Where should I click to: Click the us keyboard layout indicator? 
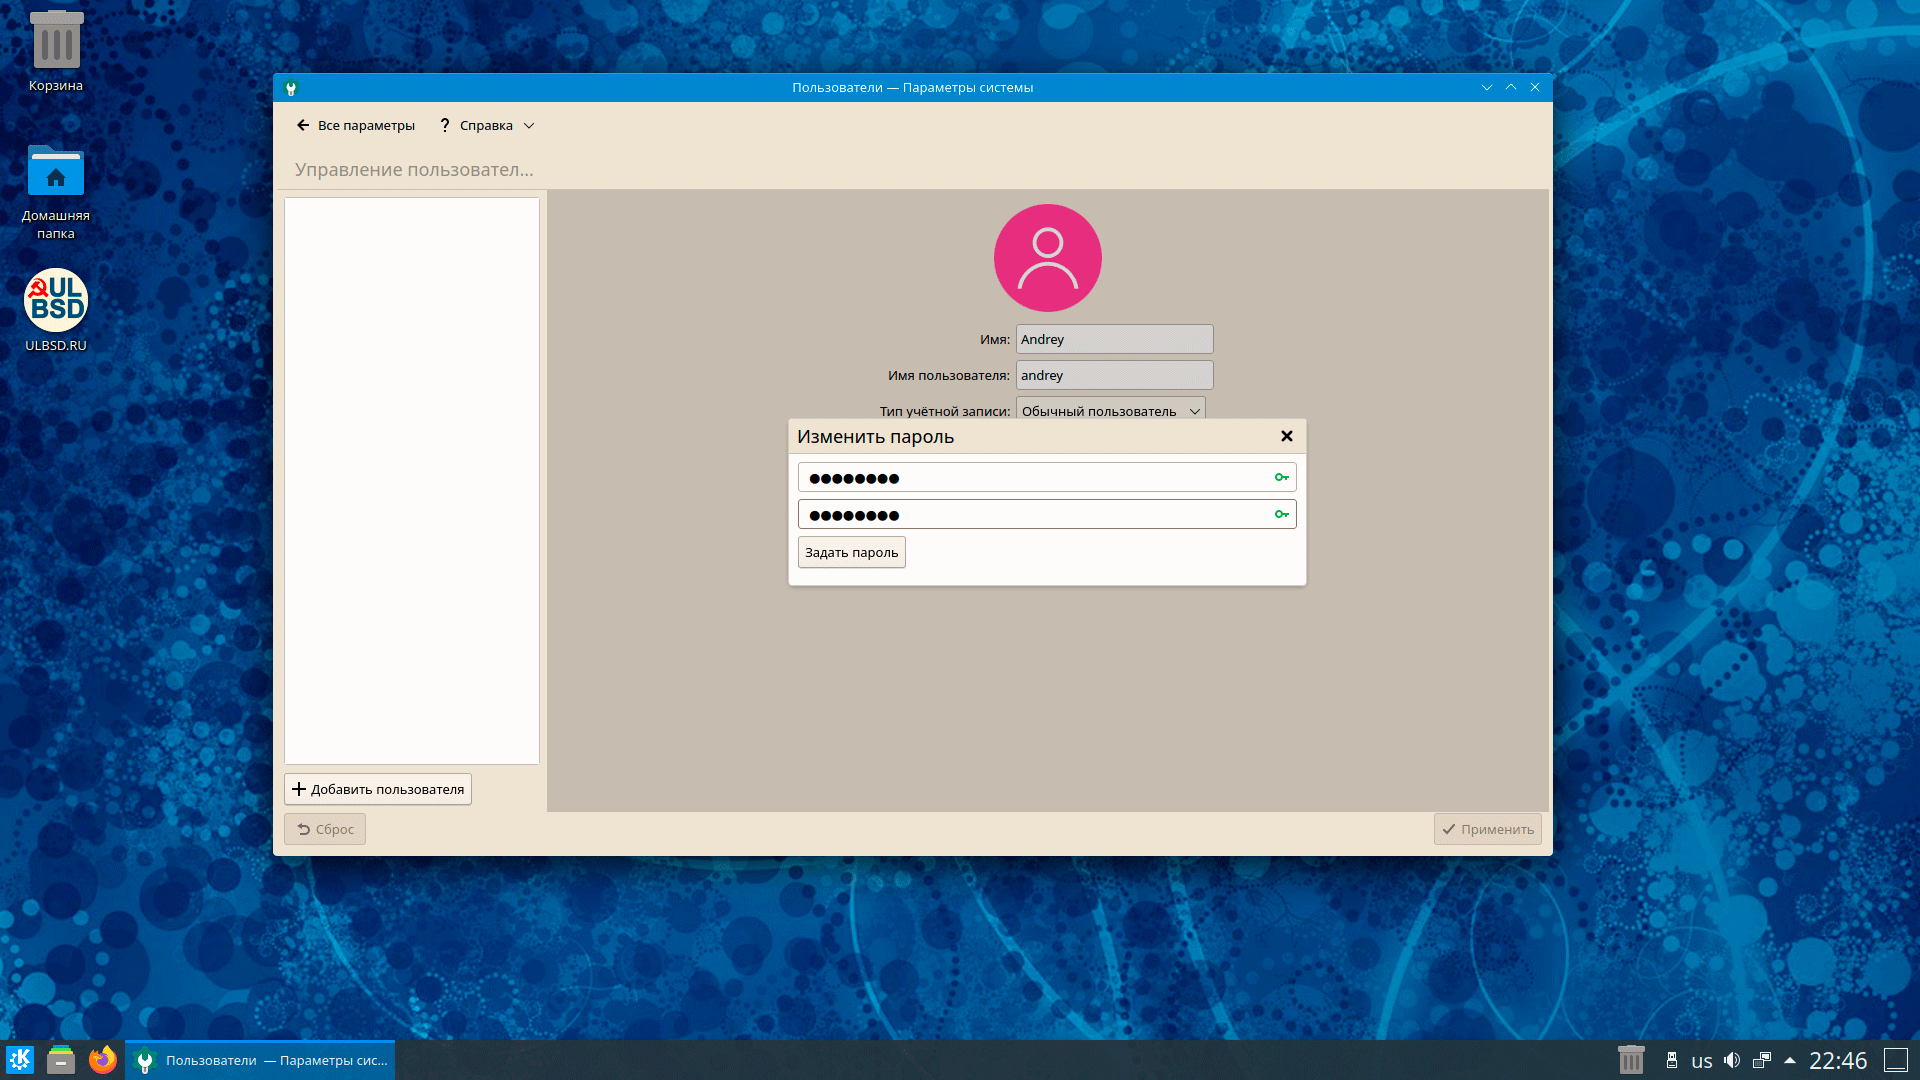coord(1701,1061)
